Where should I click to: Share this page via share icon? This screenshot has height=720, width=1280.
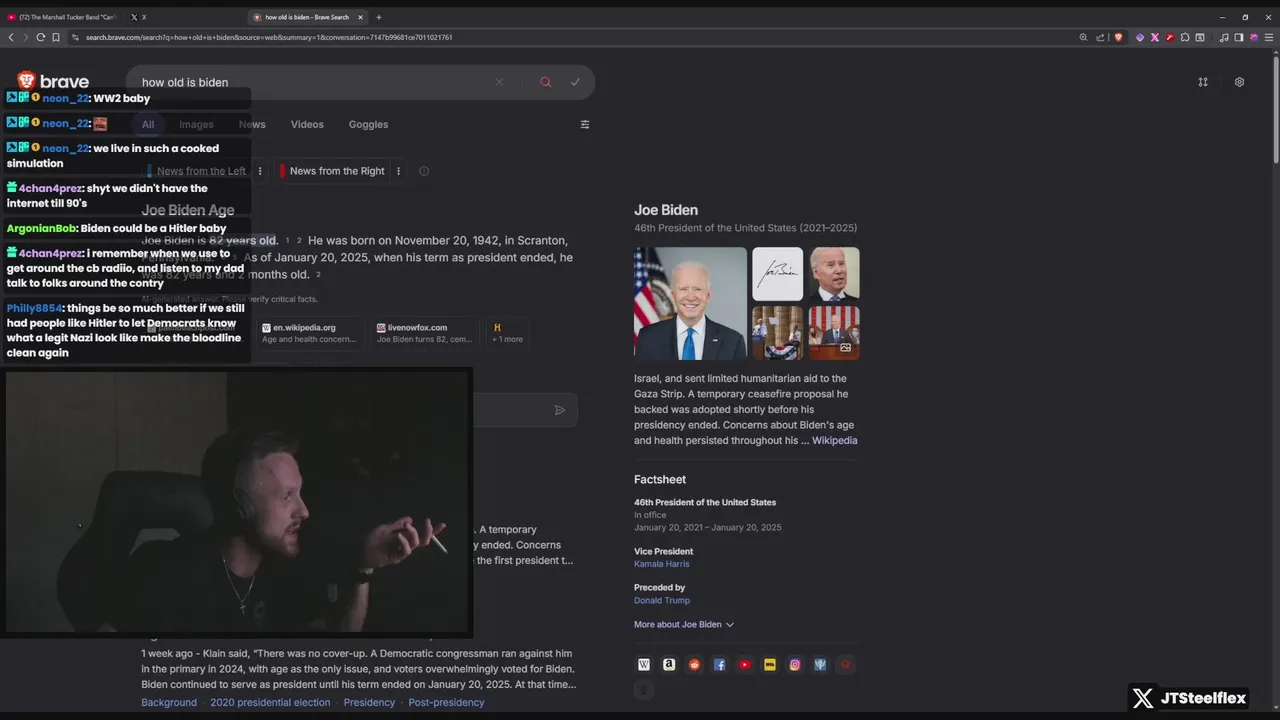(1100, 37)
